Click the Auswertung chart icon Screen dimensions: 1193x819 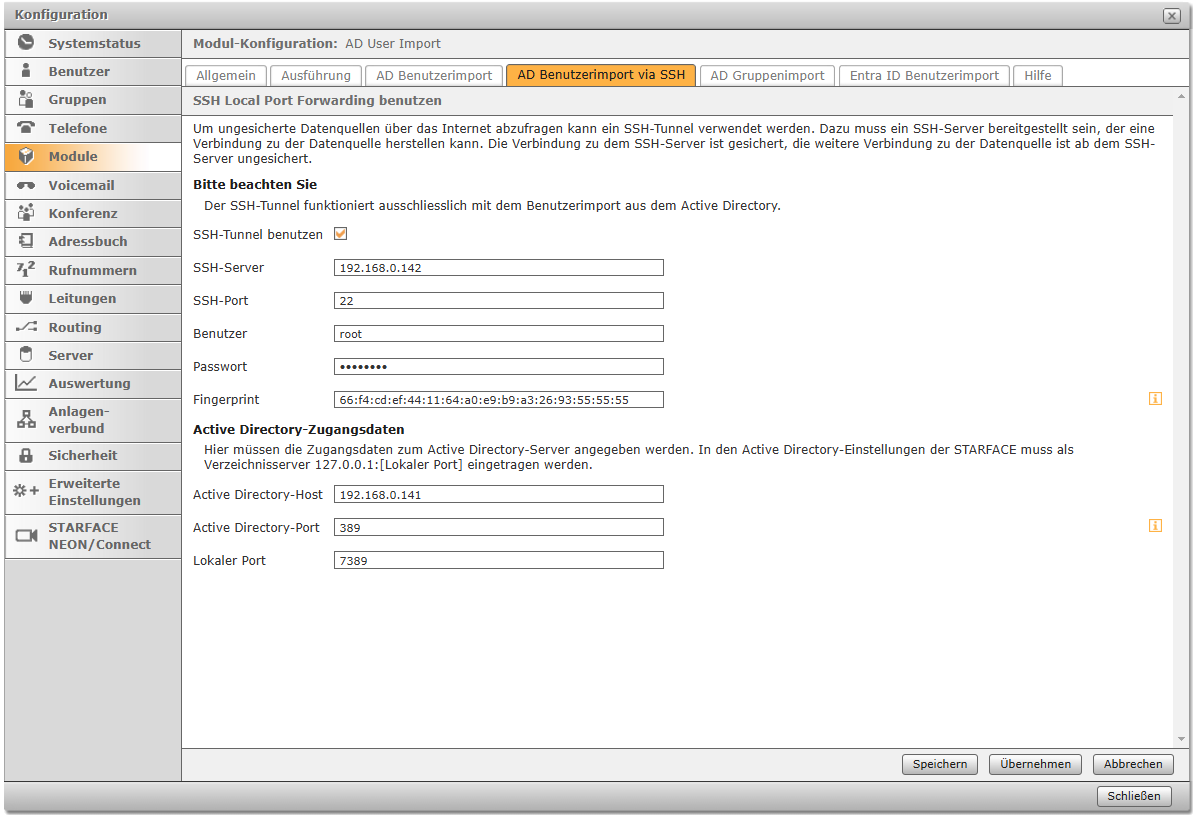tap(26, 383)
